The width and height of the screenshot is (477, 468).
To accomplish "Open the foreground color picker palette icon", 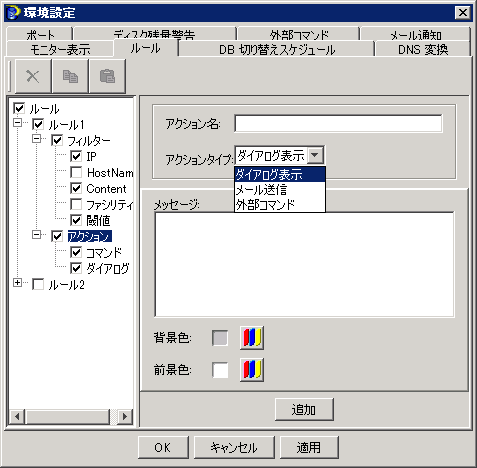I will (x=252, y=370).
